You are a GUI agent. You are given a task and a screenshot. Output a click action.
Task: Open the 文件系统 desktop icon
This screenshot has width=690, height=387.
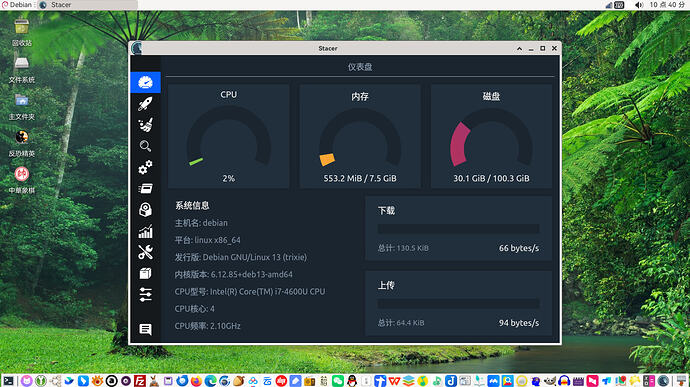point(22,70)
